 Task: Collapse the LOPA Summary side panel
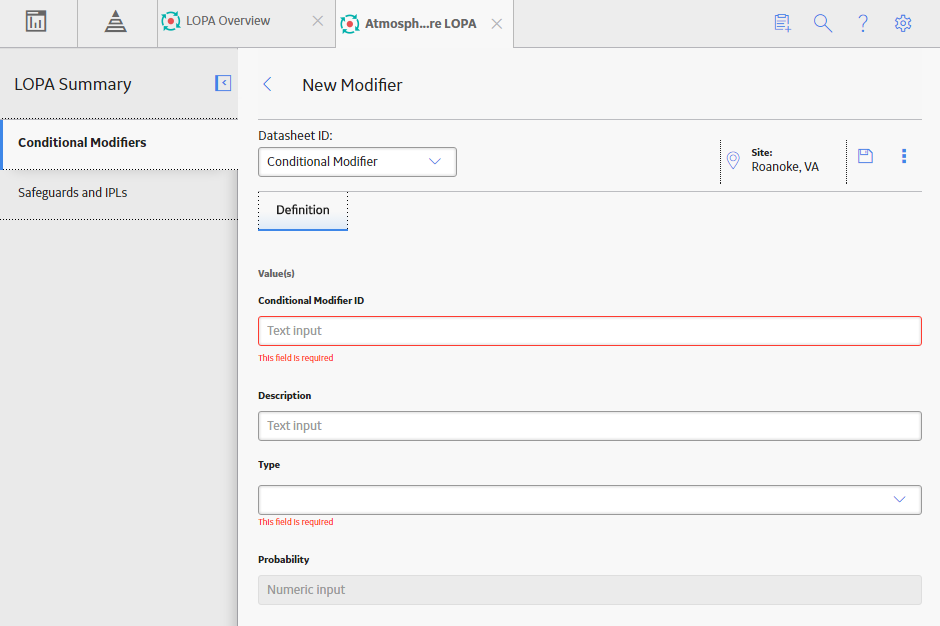pyautogui.click(x=223, y=83)
